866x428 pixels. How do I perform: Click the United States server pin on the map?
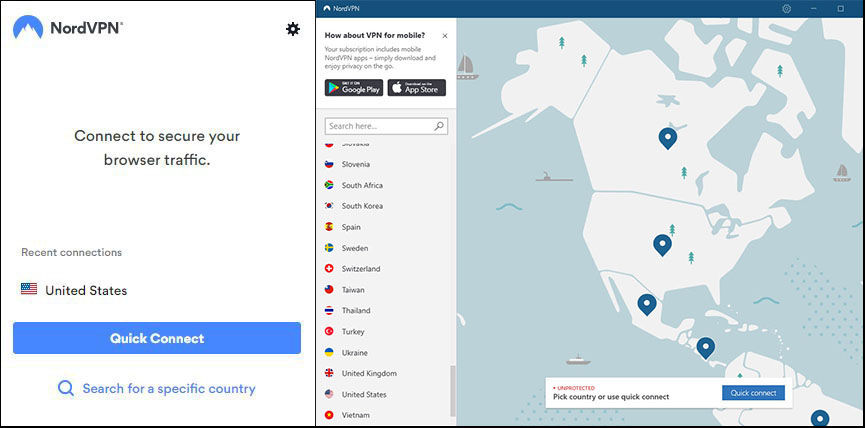[662, 244]
